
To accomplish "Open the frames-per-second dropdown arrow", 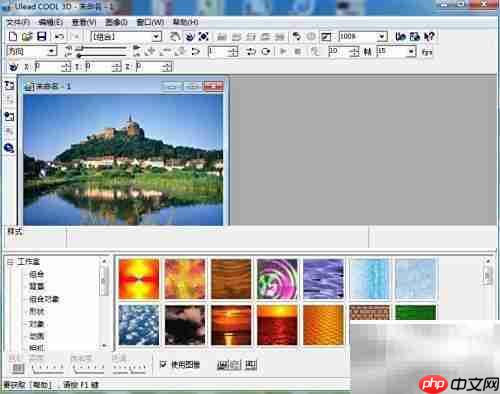I will [x=412, y=52].
